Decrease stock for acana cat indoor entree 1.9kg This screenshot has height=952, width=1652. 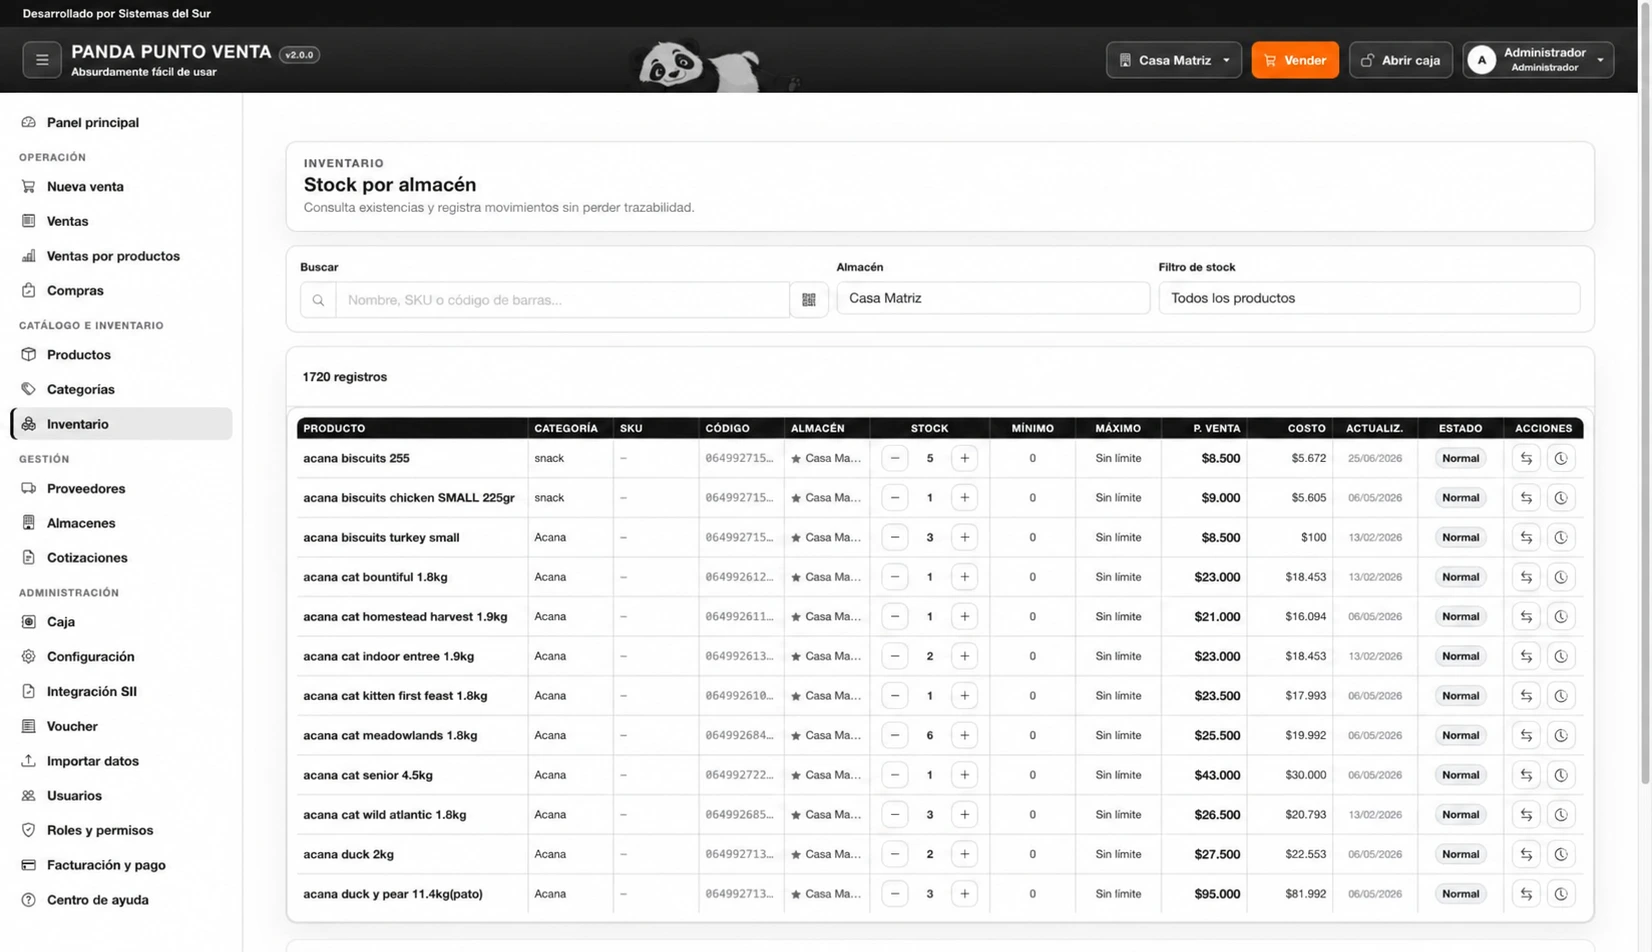coord(895,656)
